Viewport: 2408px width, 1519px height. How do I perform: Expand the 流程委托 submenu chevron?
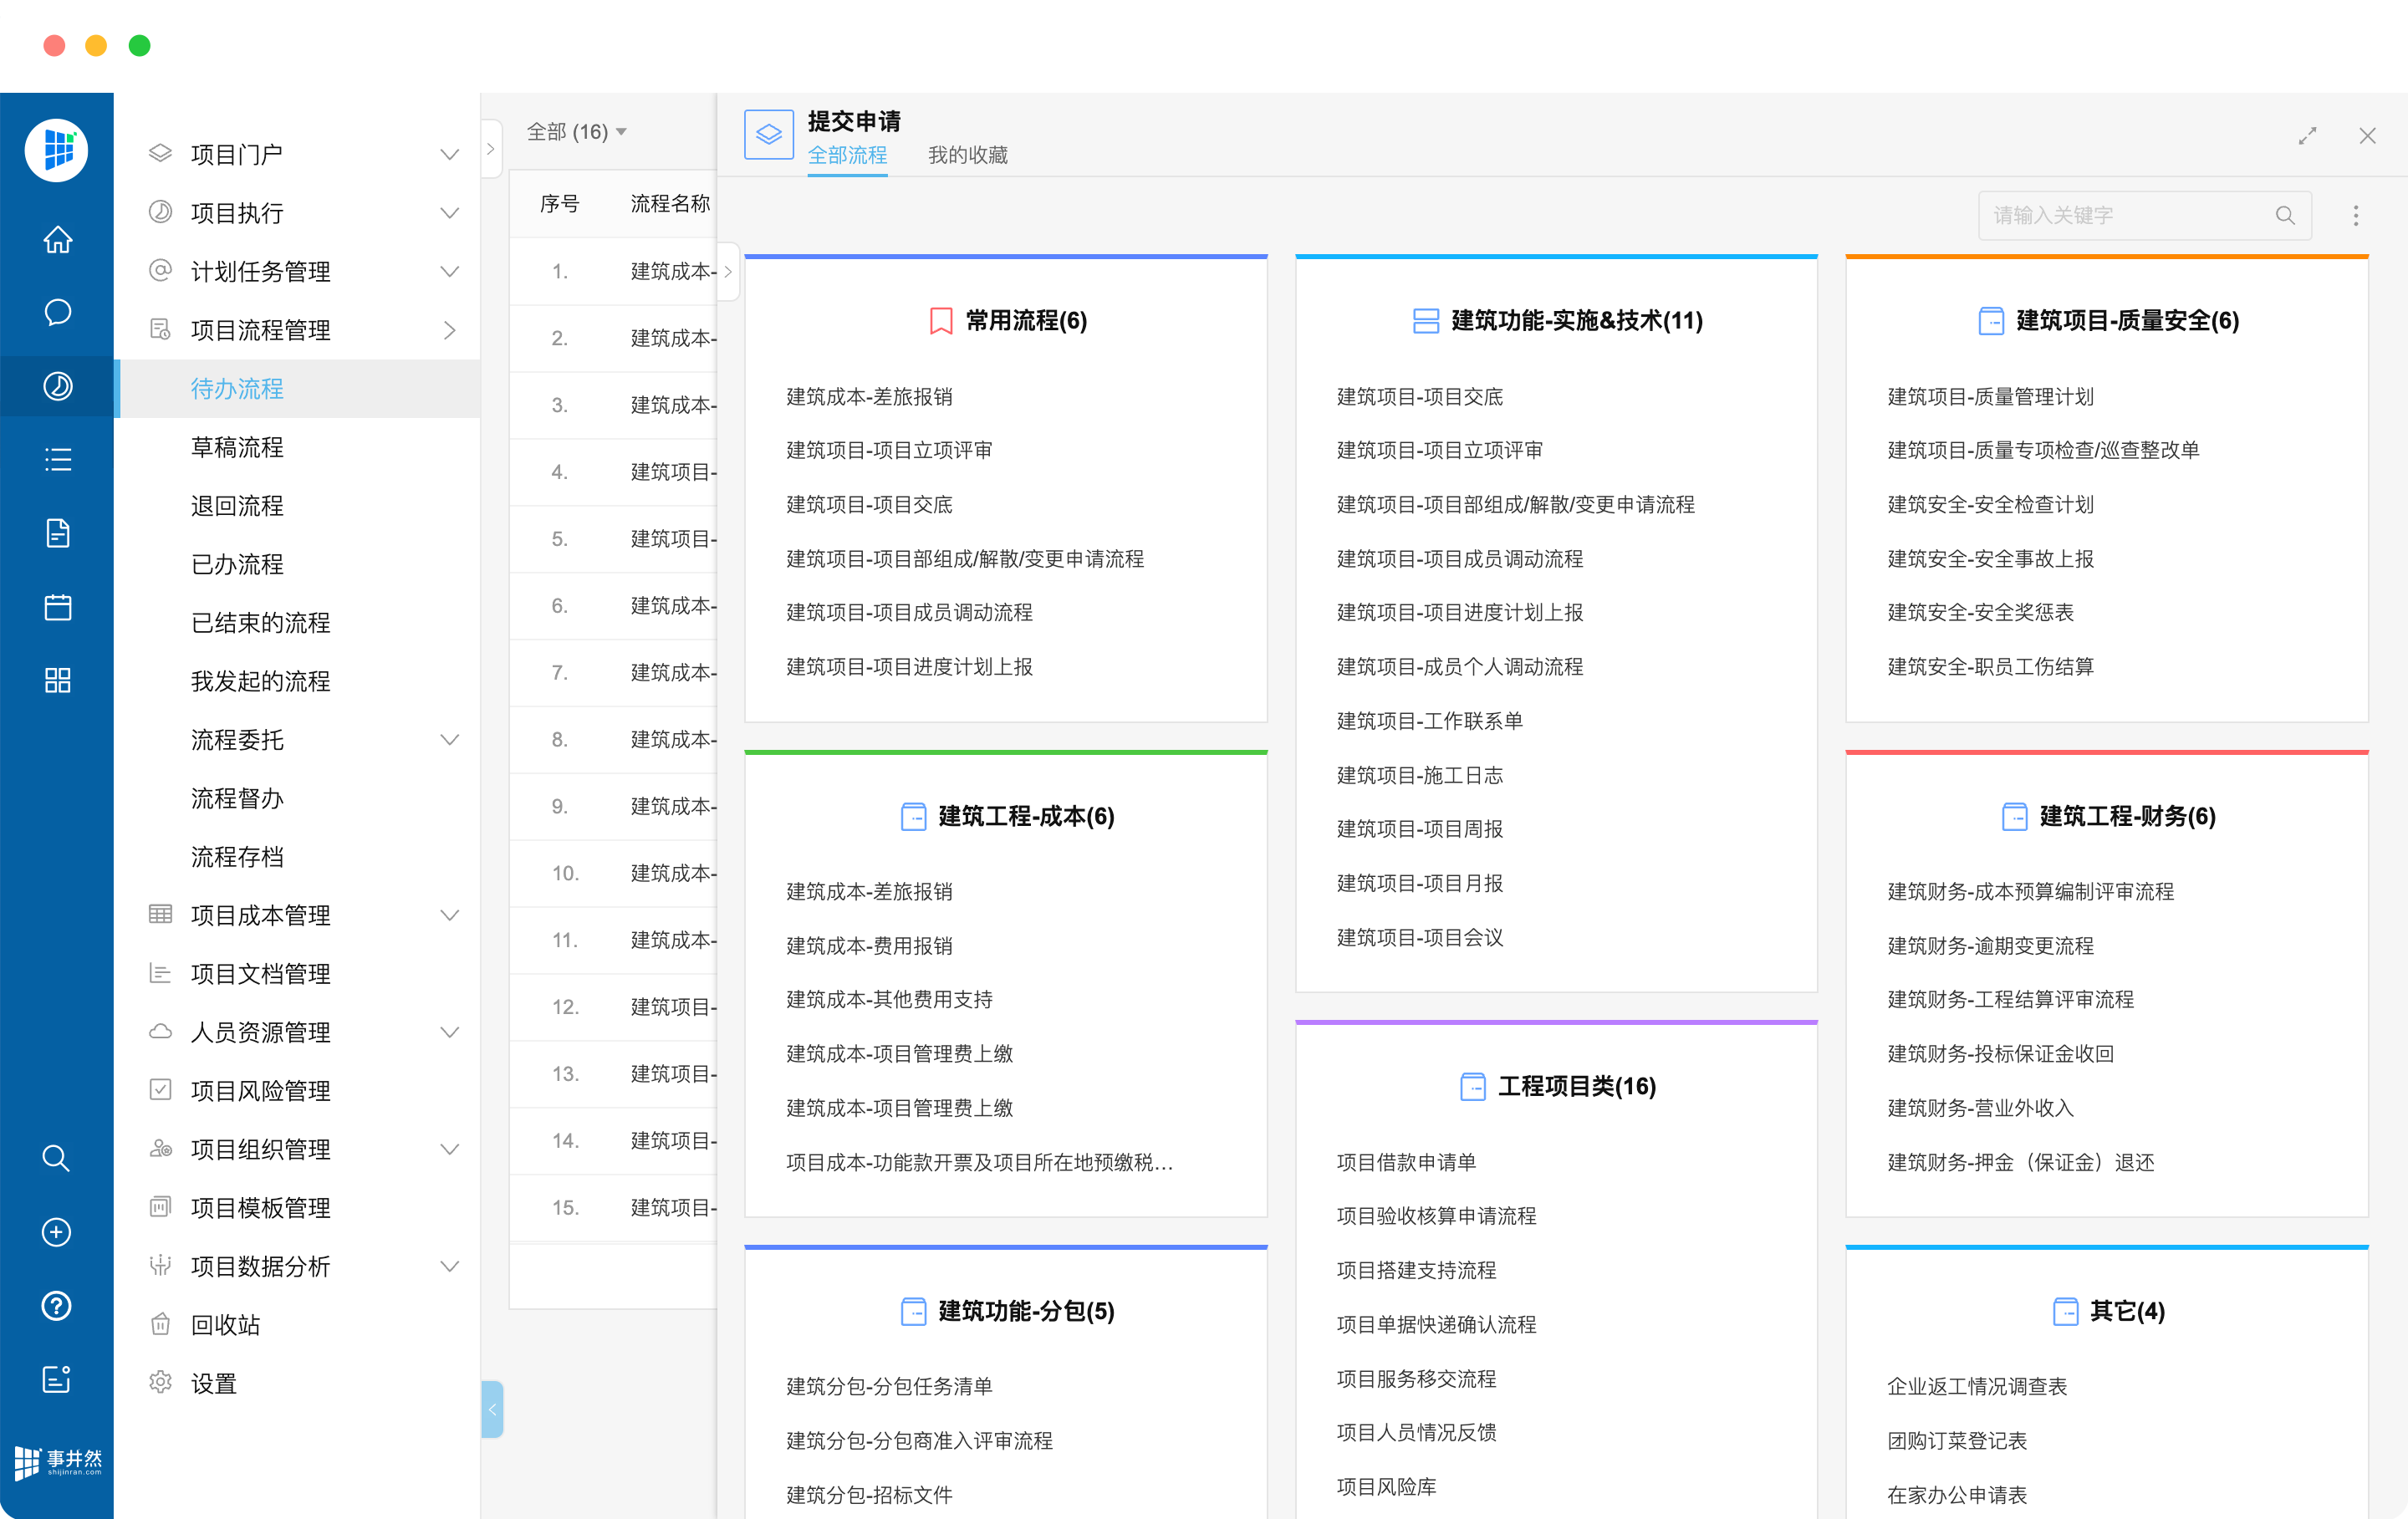(450, 740)
